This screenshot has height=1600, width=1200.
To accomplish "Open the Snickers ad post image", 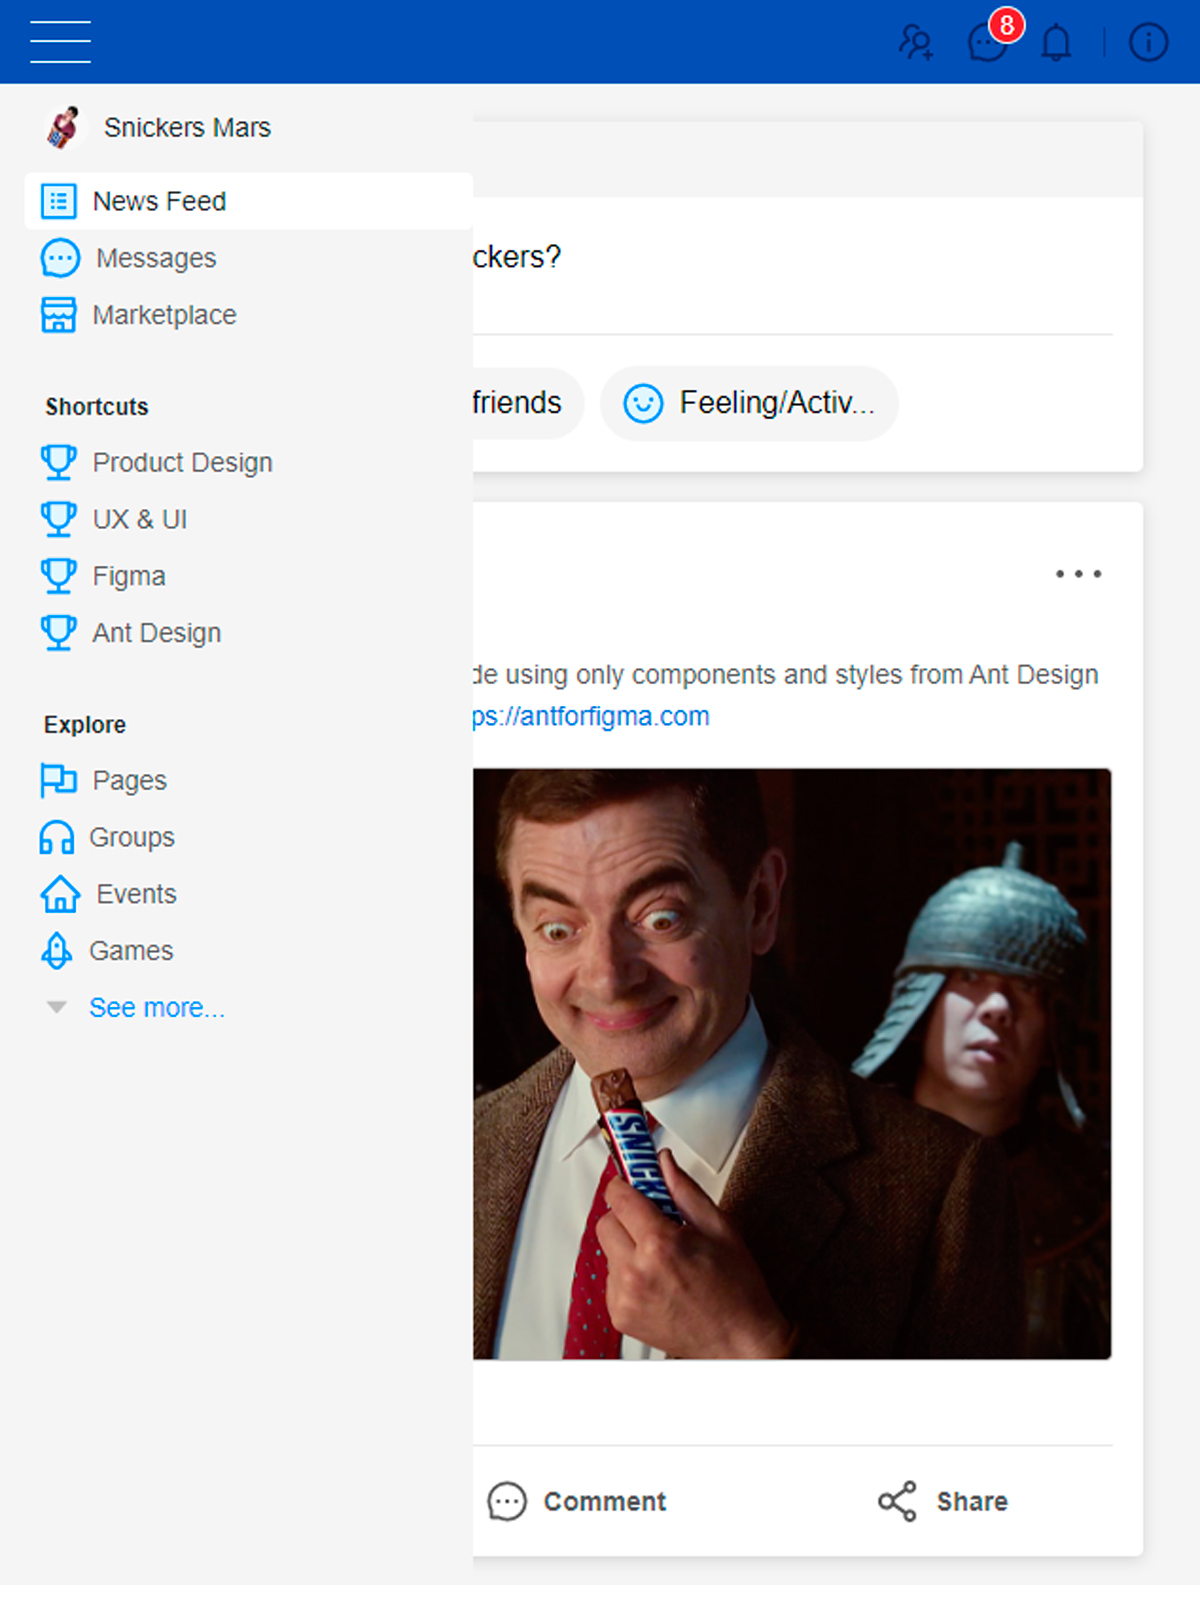I will (x=792, y=1063).
